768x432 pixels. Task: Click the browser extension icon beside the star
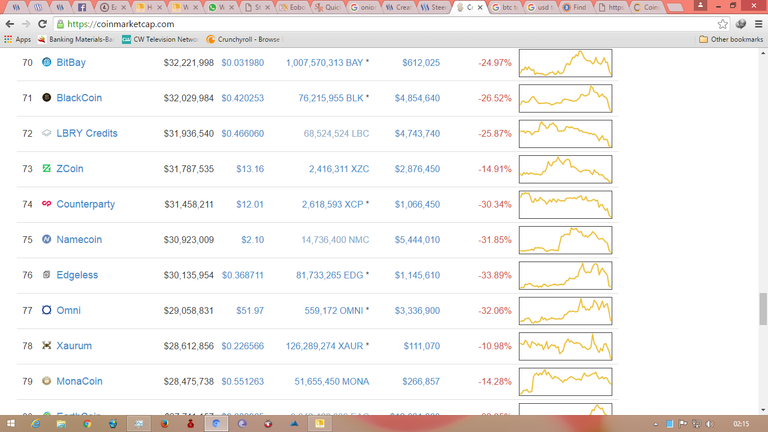pos(741,24)
